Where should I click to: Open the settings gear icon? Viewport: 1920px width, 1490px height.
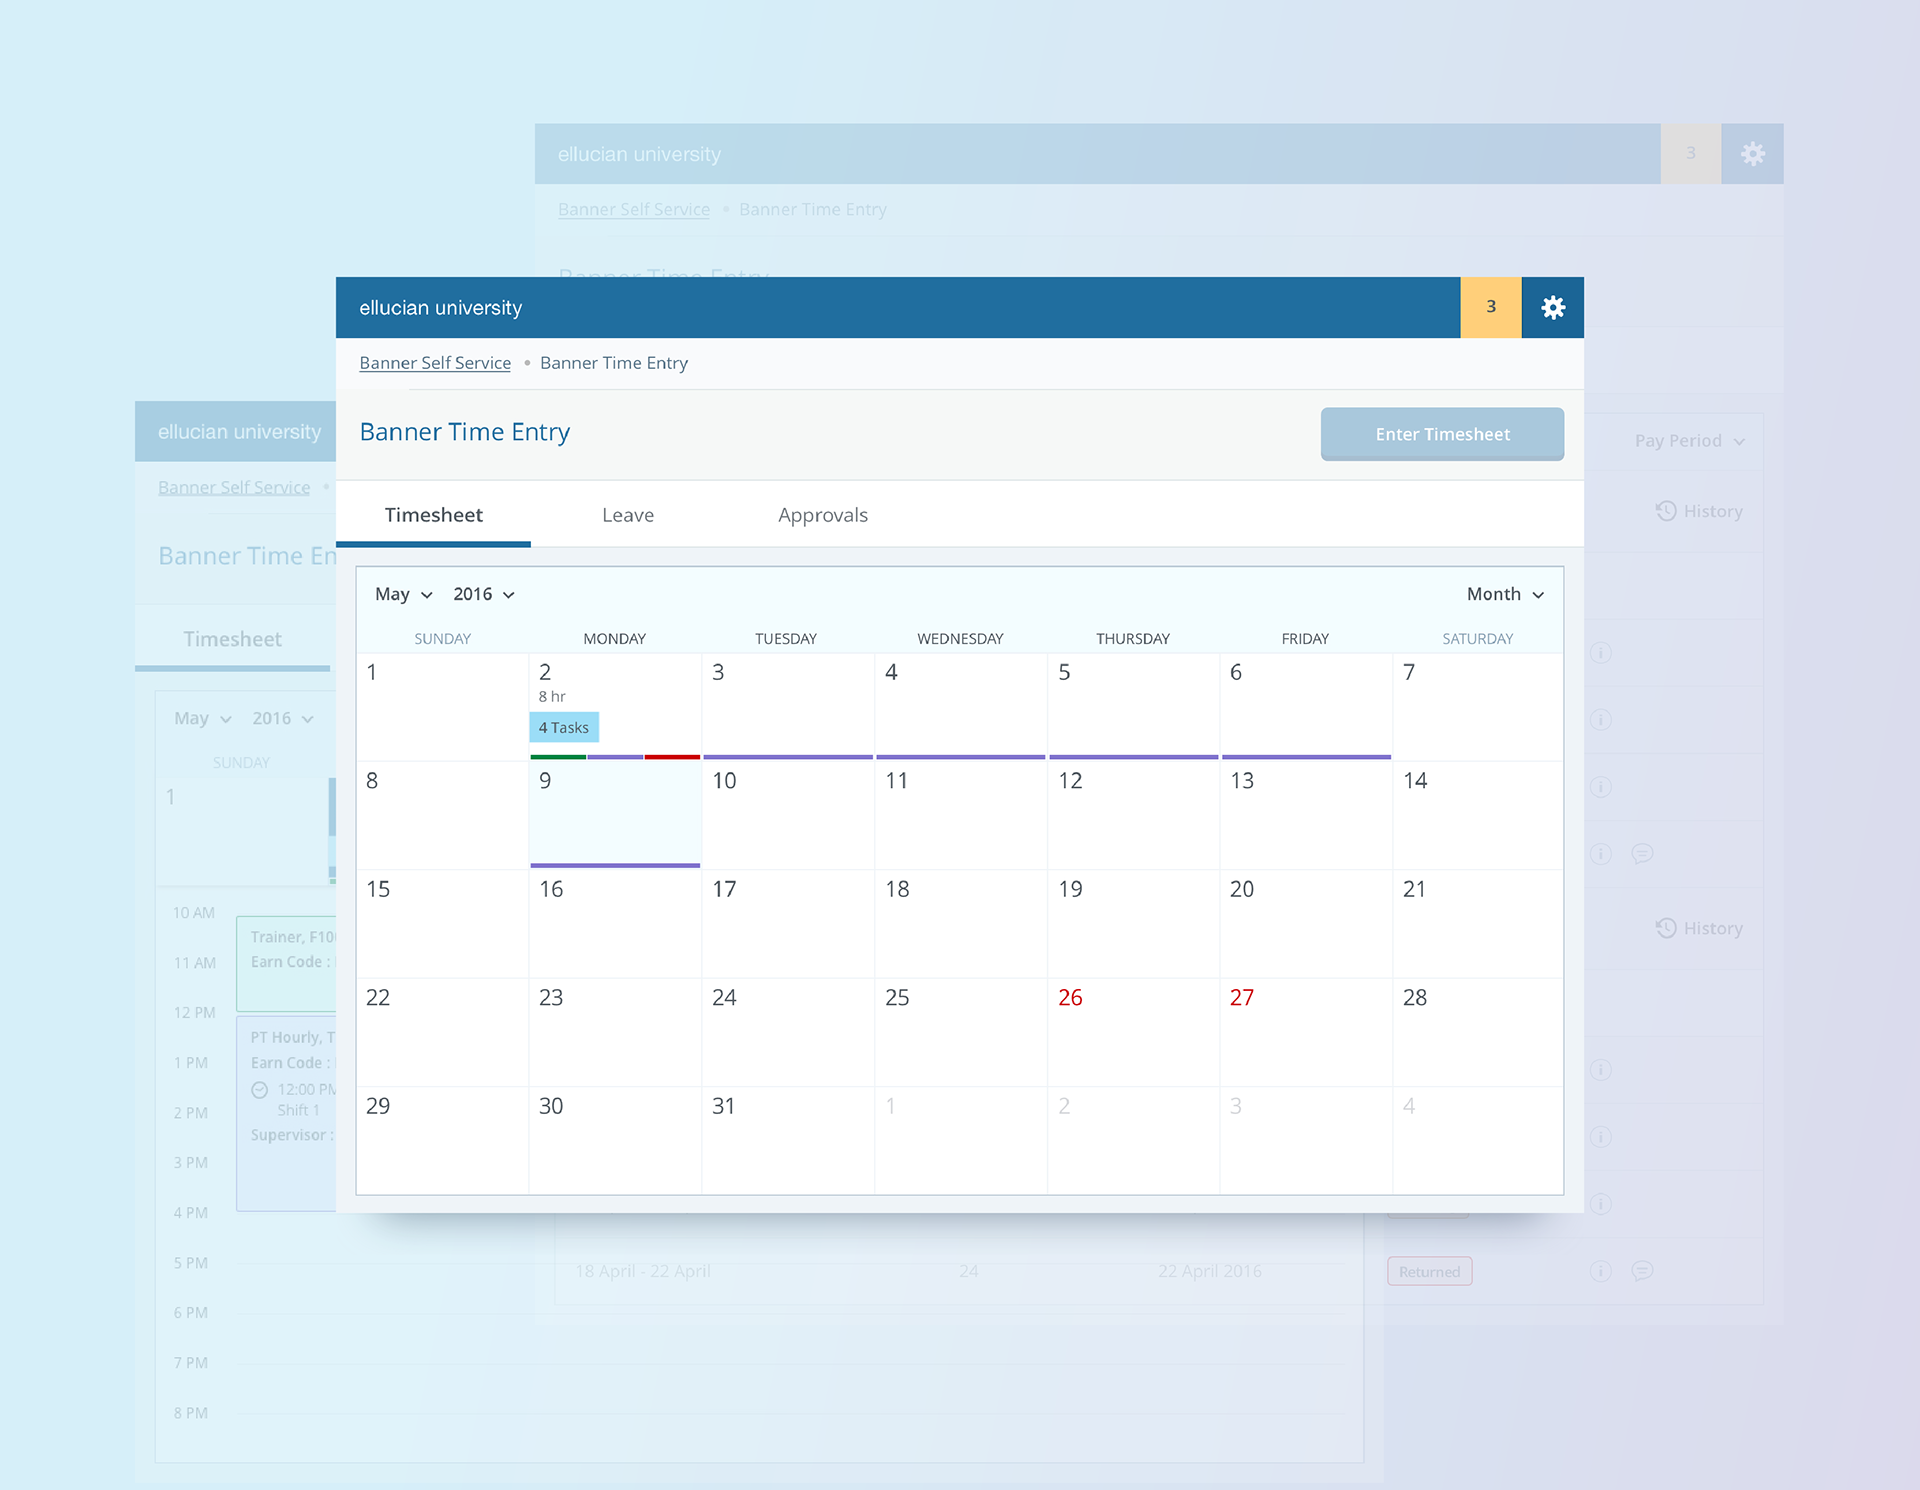pyautogui.click(x=1552, y=308)
